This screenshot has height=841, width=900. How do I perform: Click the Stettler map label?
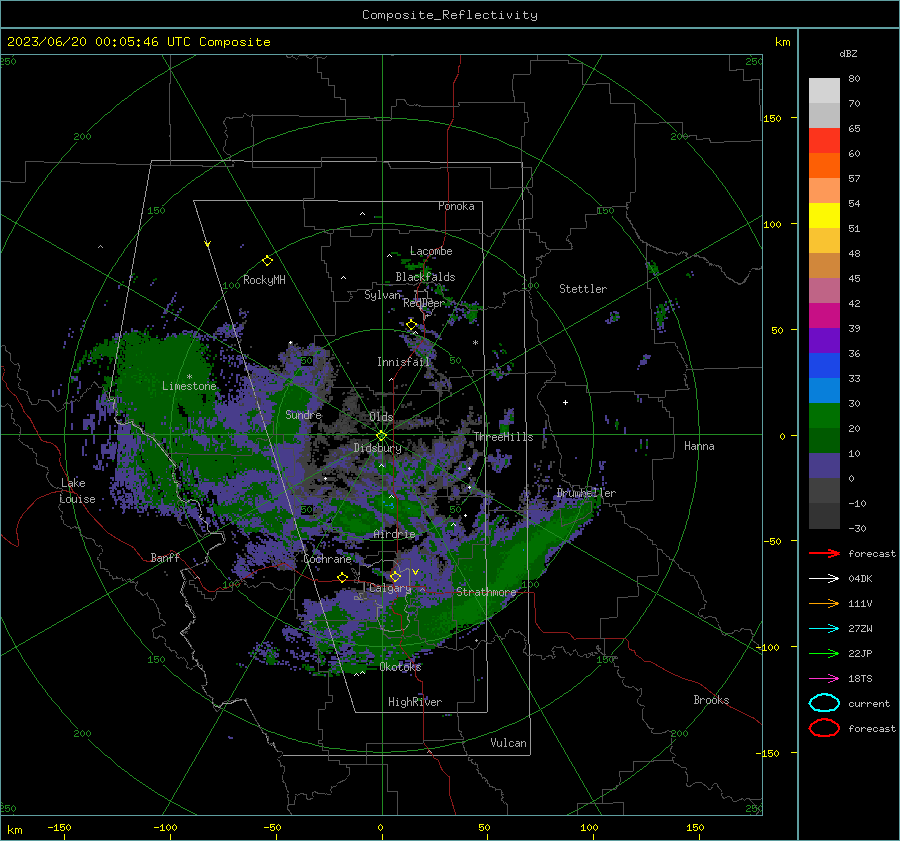[583, 289]
